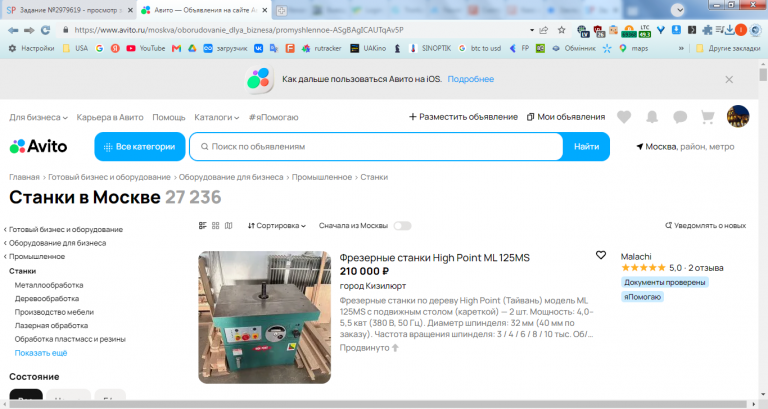
Task: Go back to 'Оборудование для бизнеса' in sidebar
Action: tap(57, 243)
